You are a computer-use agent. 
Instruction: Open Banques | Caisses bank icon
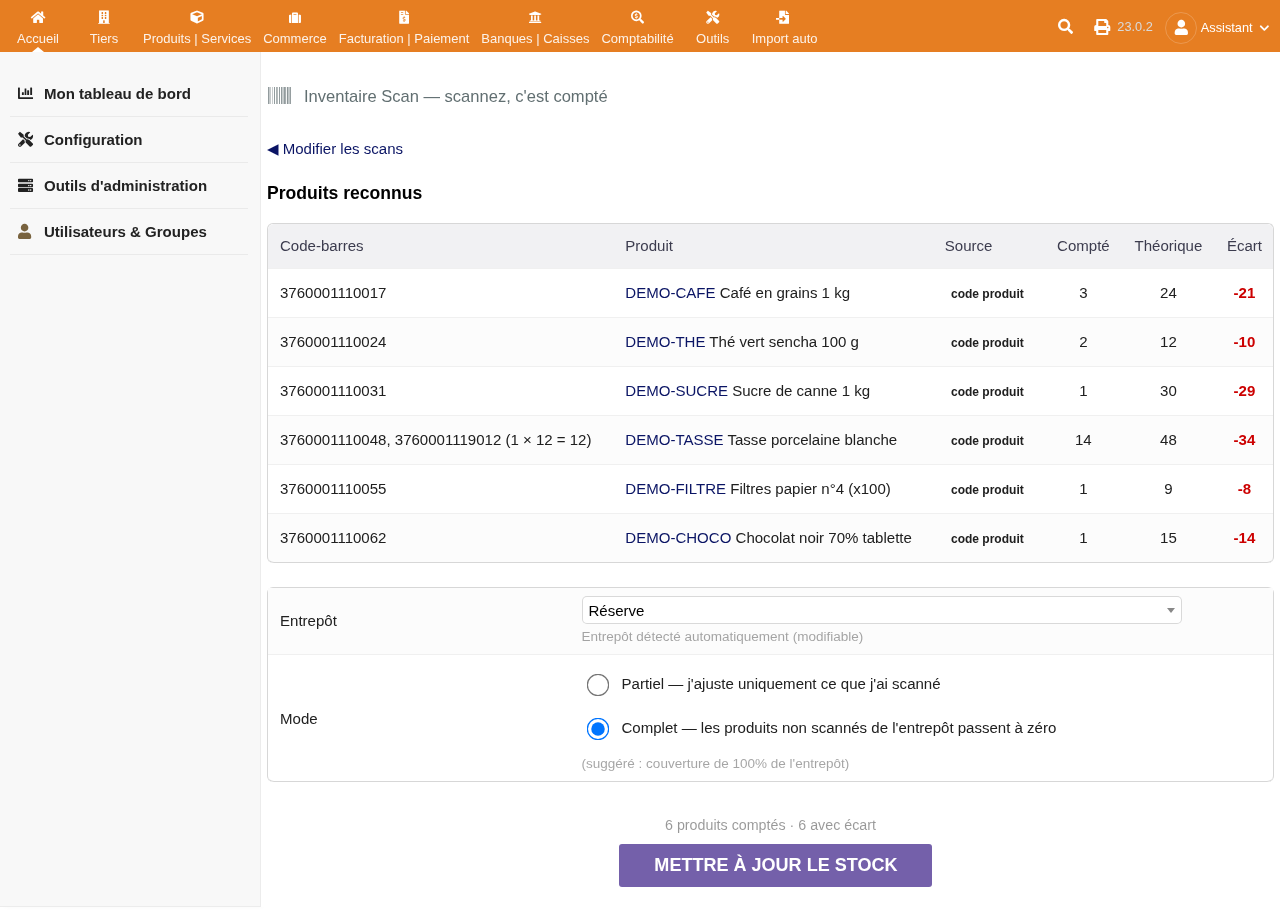tap(535, 17)
